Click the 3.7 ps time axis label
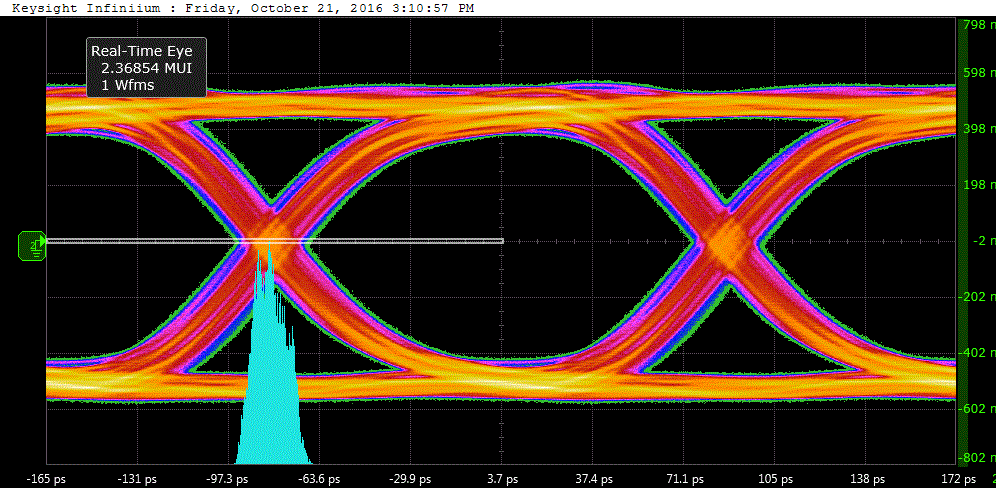 point(502,478)
